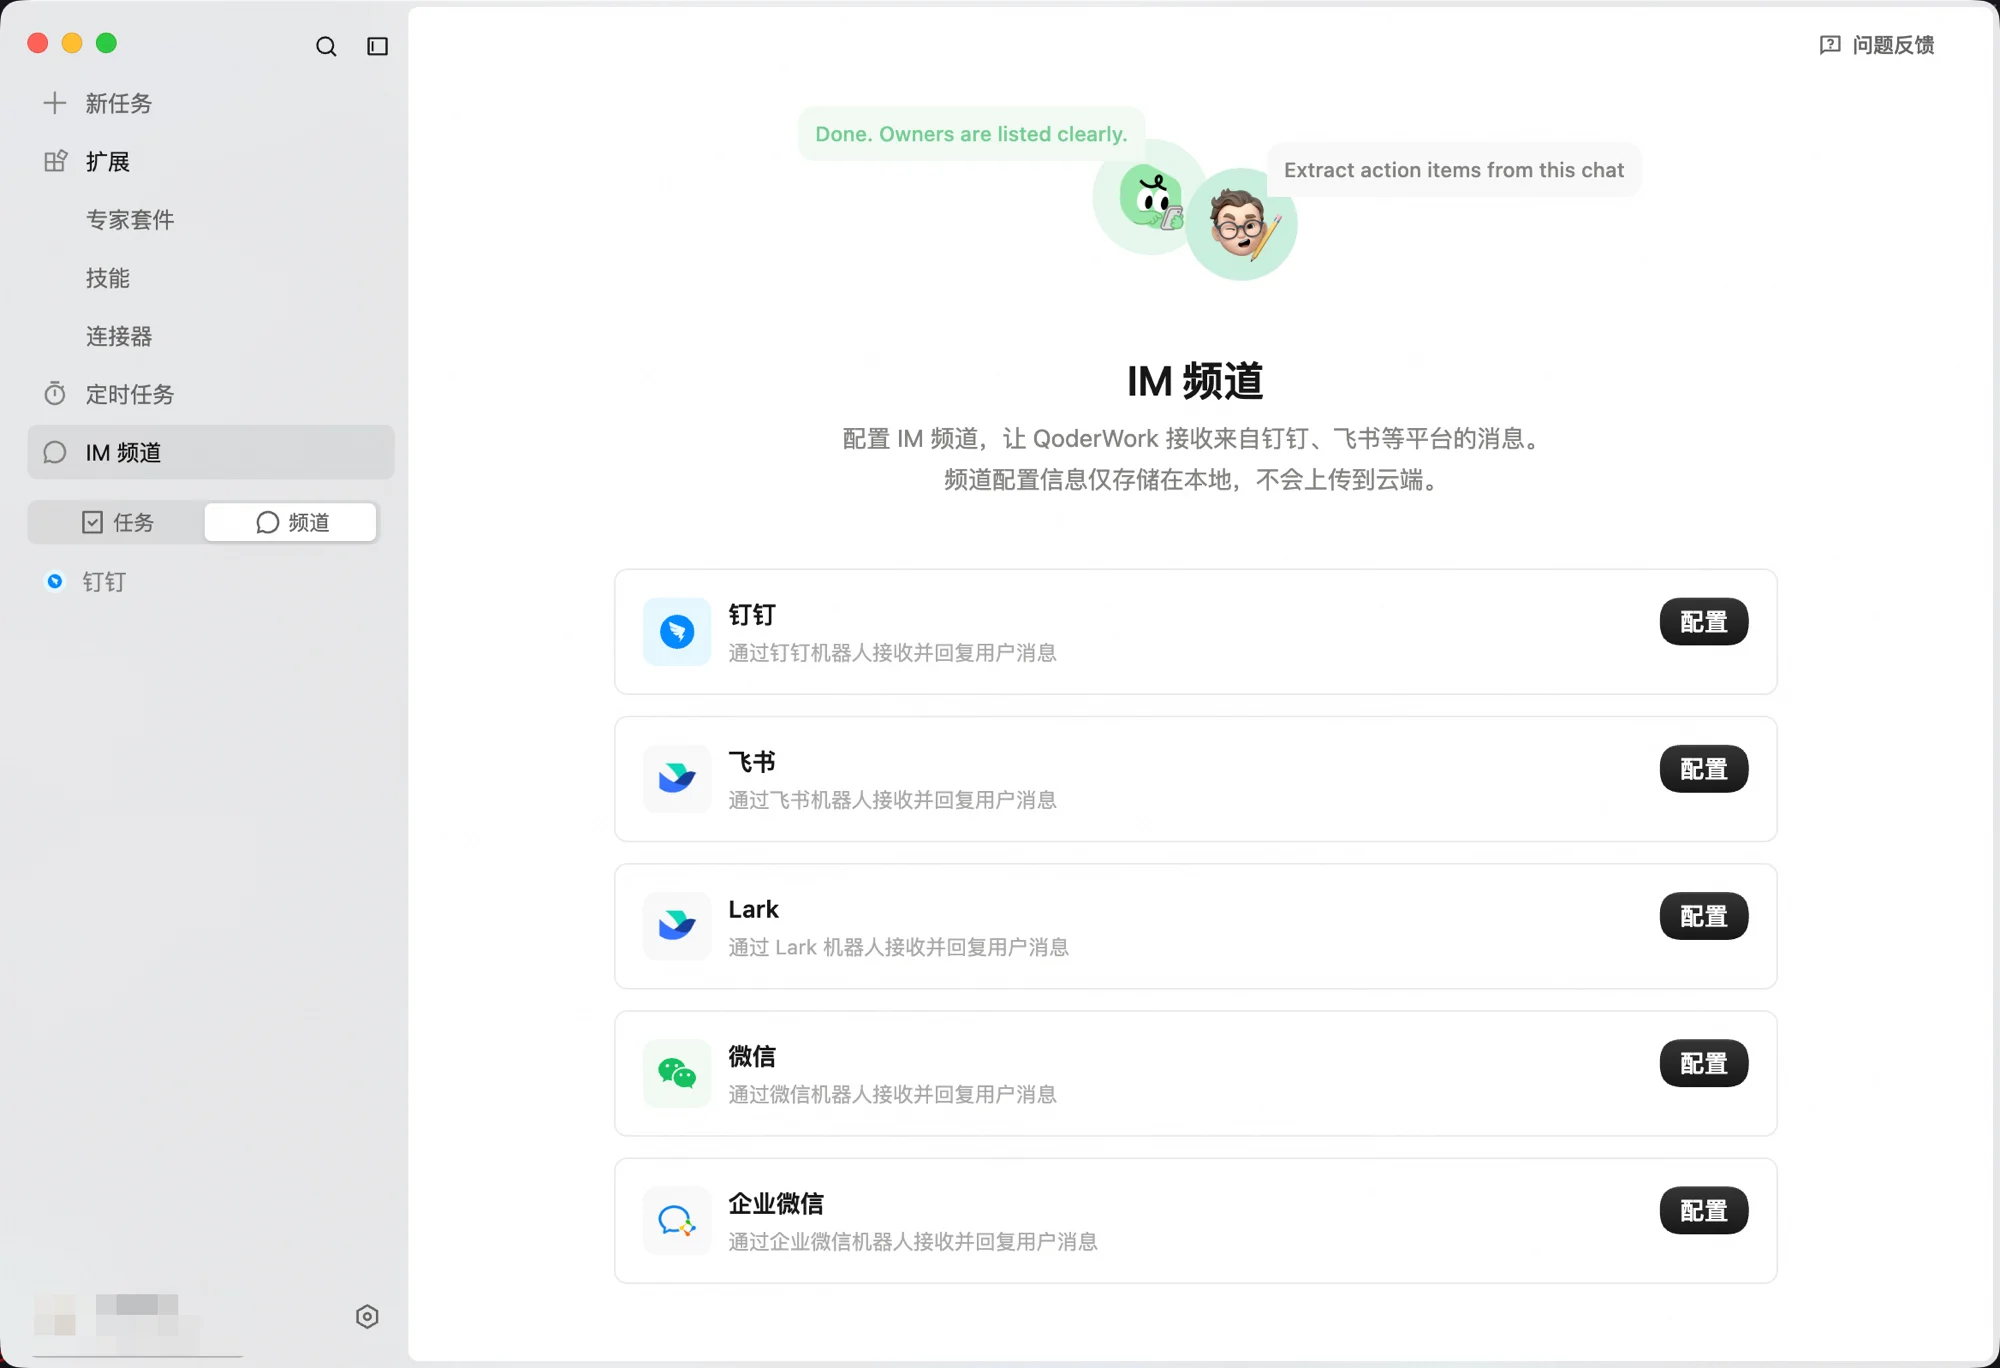2000x1368 pixels.
Task: Click the 通过 Lark 机器人接收并回复用户消息 description
Action: coord(898,947)
